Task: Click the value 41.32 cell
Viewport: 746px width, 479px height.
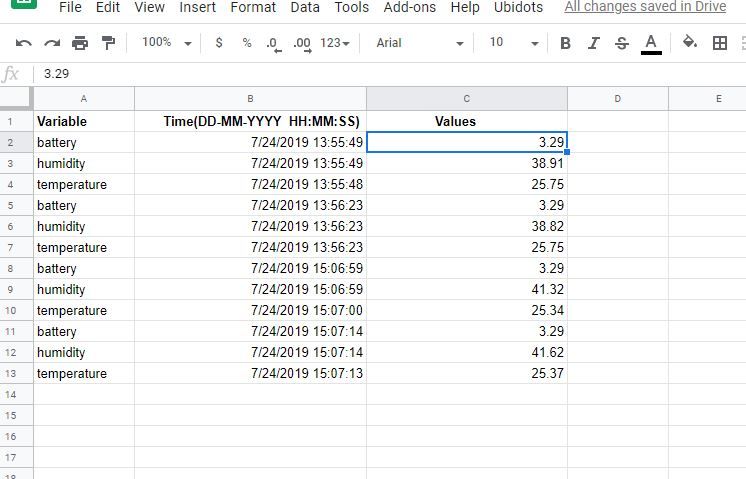Action: [x=467, y=289]
